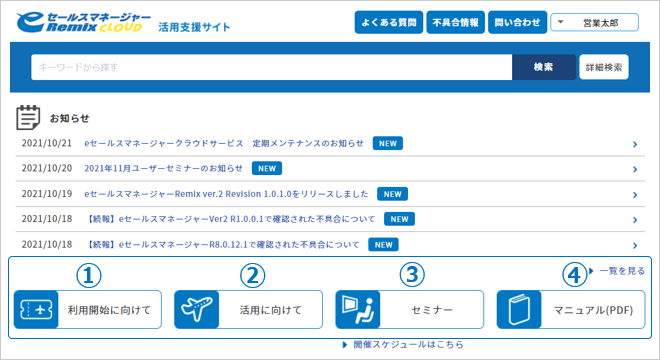Expand the 2021/10/18 R8.0.12.1 notice chevron

tap(635, 245)
